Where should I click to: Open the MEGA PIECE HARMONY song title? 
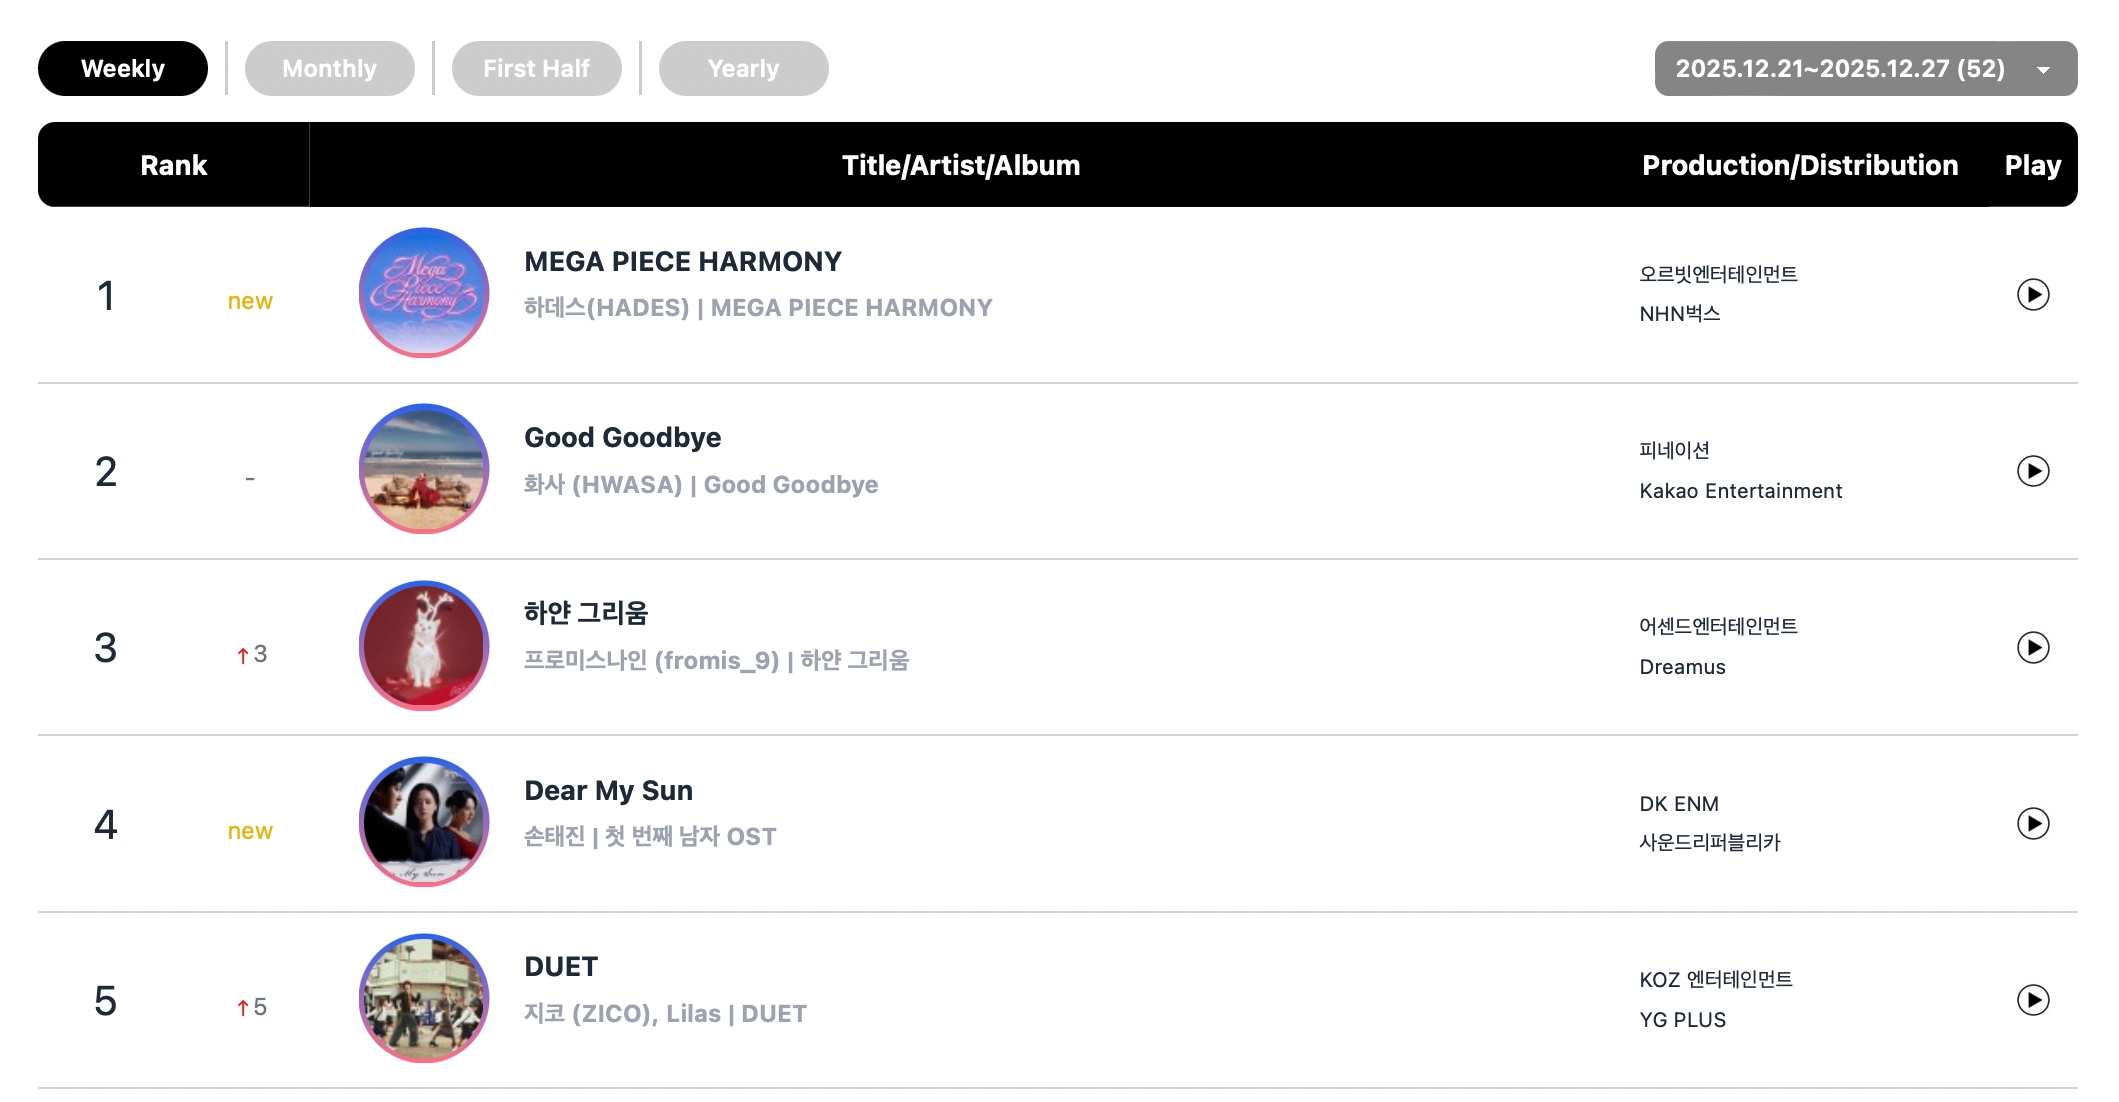[683, 262]
